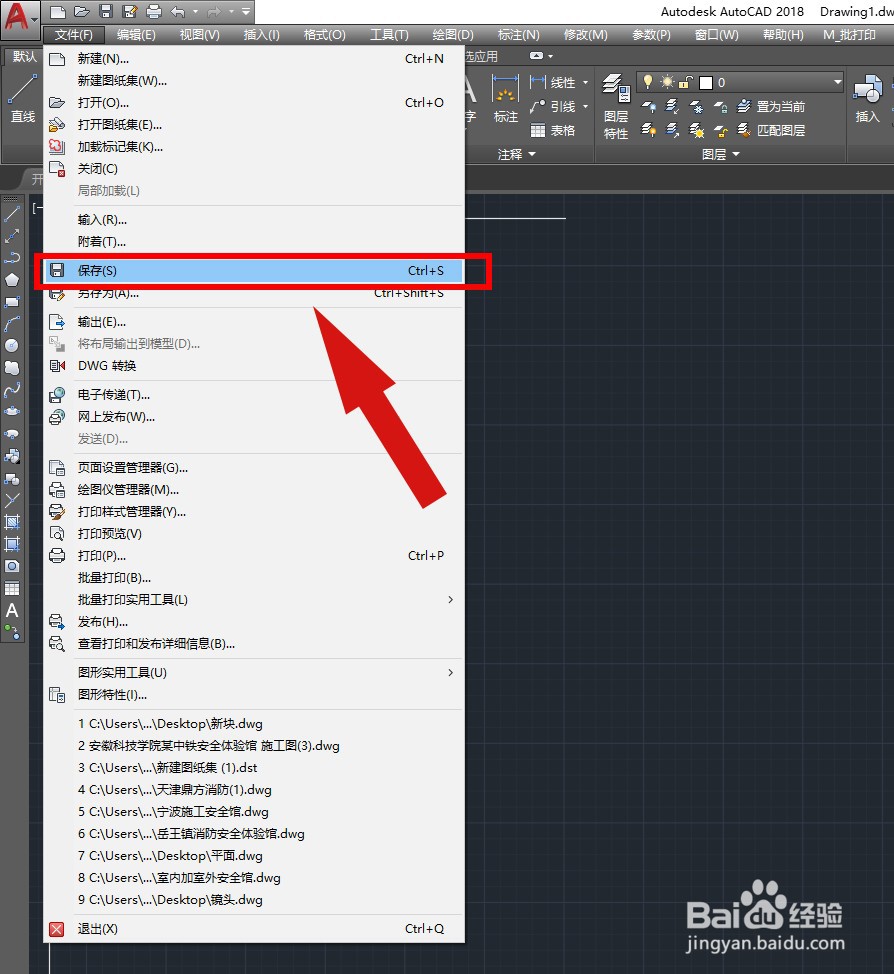Click the Open folder icon in quick access toolbar

click(x=82, y=11)
